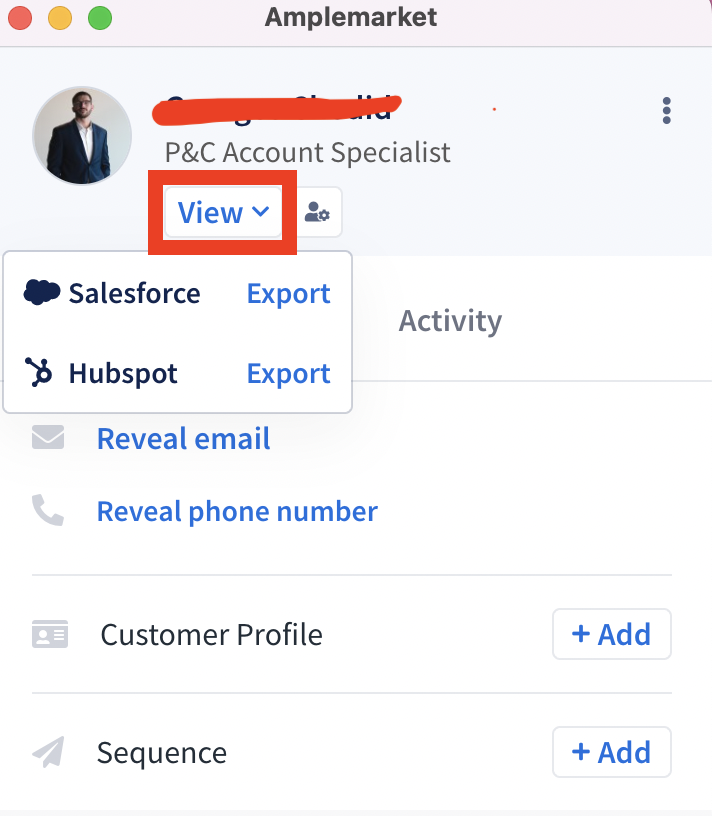
Task: Select Salesforce in the dropdown list
Action: 134,293
